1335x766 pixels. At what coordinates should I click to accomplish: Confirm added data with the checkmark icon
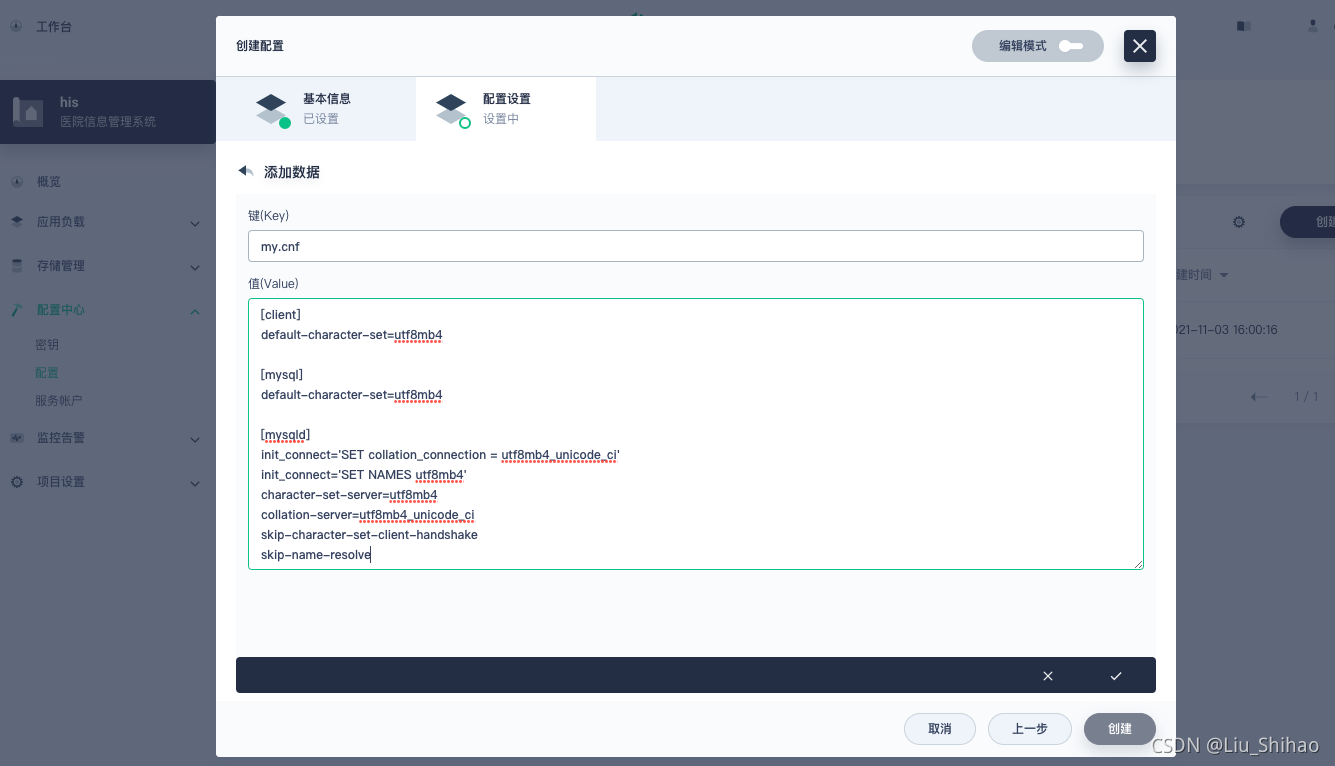point(1116,676)
